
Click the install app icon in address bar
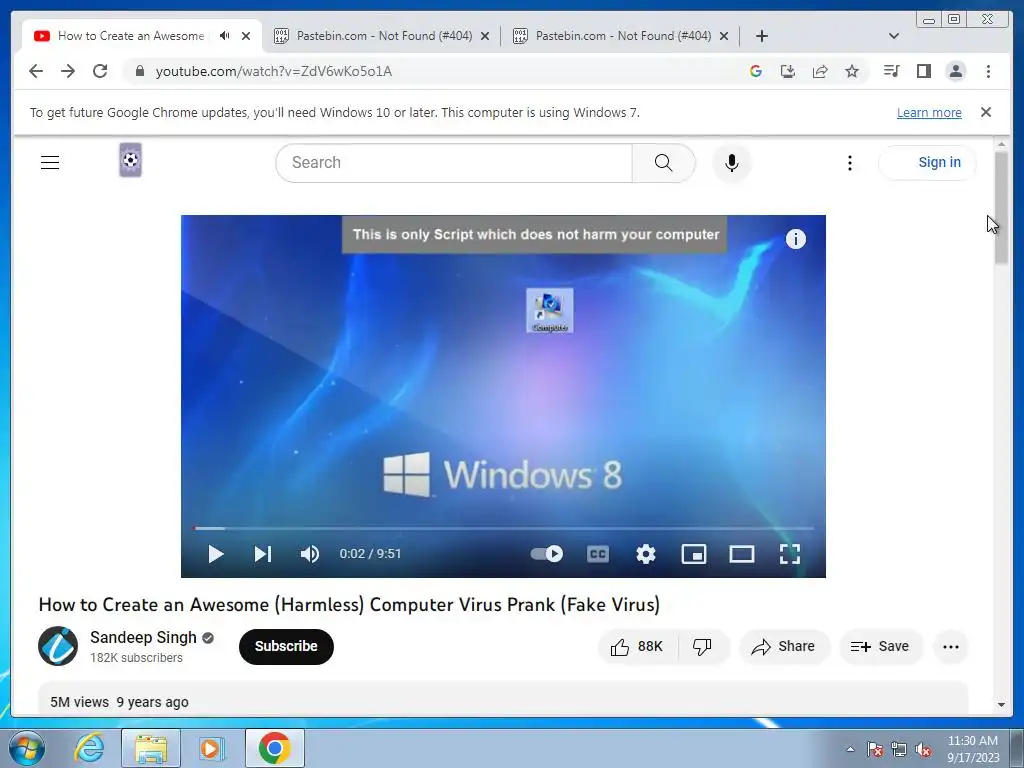pyautogui.click(x=788, y=71)
